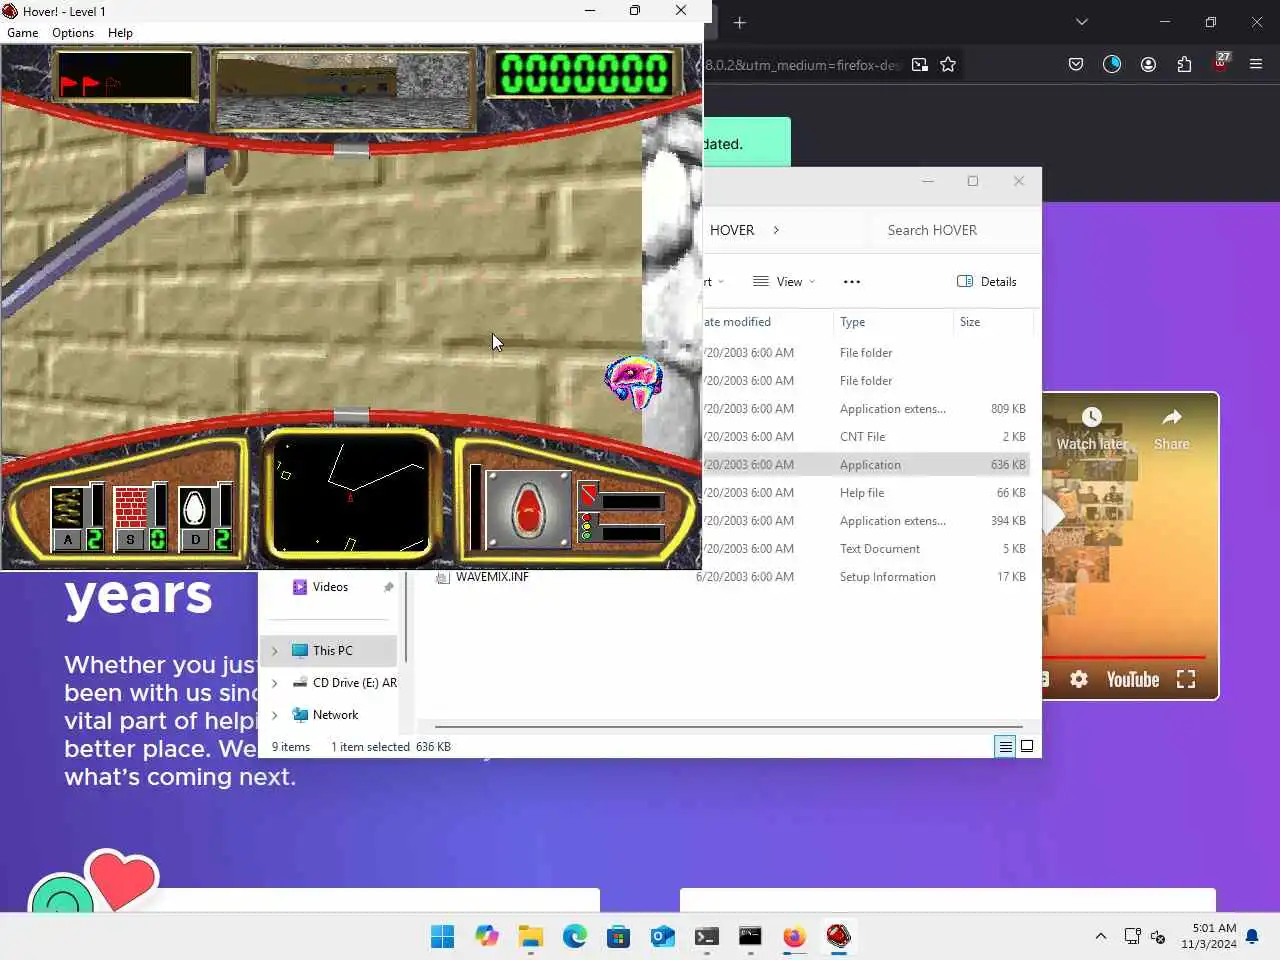Click the Search HOVER box in File Explorer
The height and width of the screenshot is (960, 1280).
(x=950, y=230)
